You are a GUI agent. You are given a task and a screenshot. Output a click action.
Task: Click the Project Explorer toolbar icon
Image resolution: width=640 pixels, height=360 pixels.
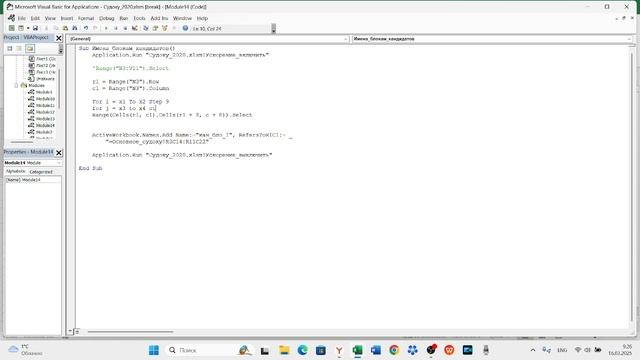(146, 28)
